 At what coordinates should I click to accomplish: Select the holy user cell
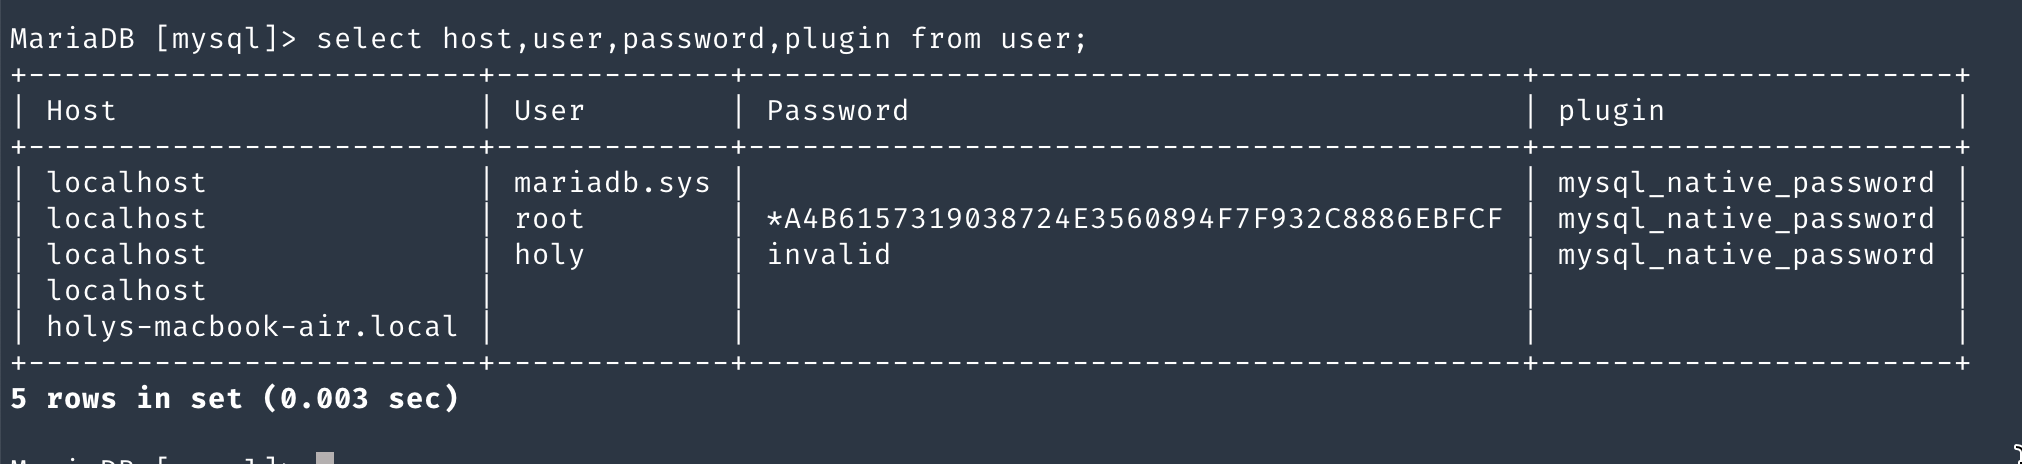point(549,255)
